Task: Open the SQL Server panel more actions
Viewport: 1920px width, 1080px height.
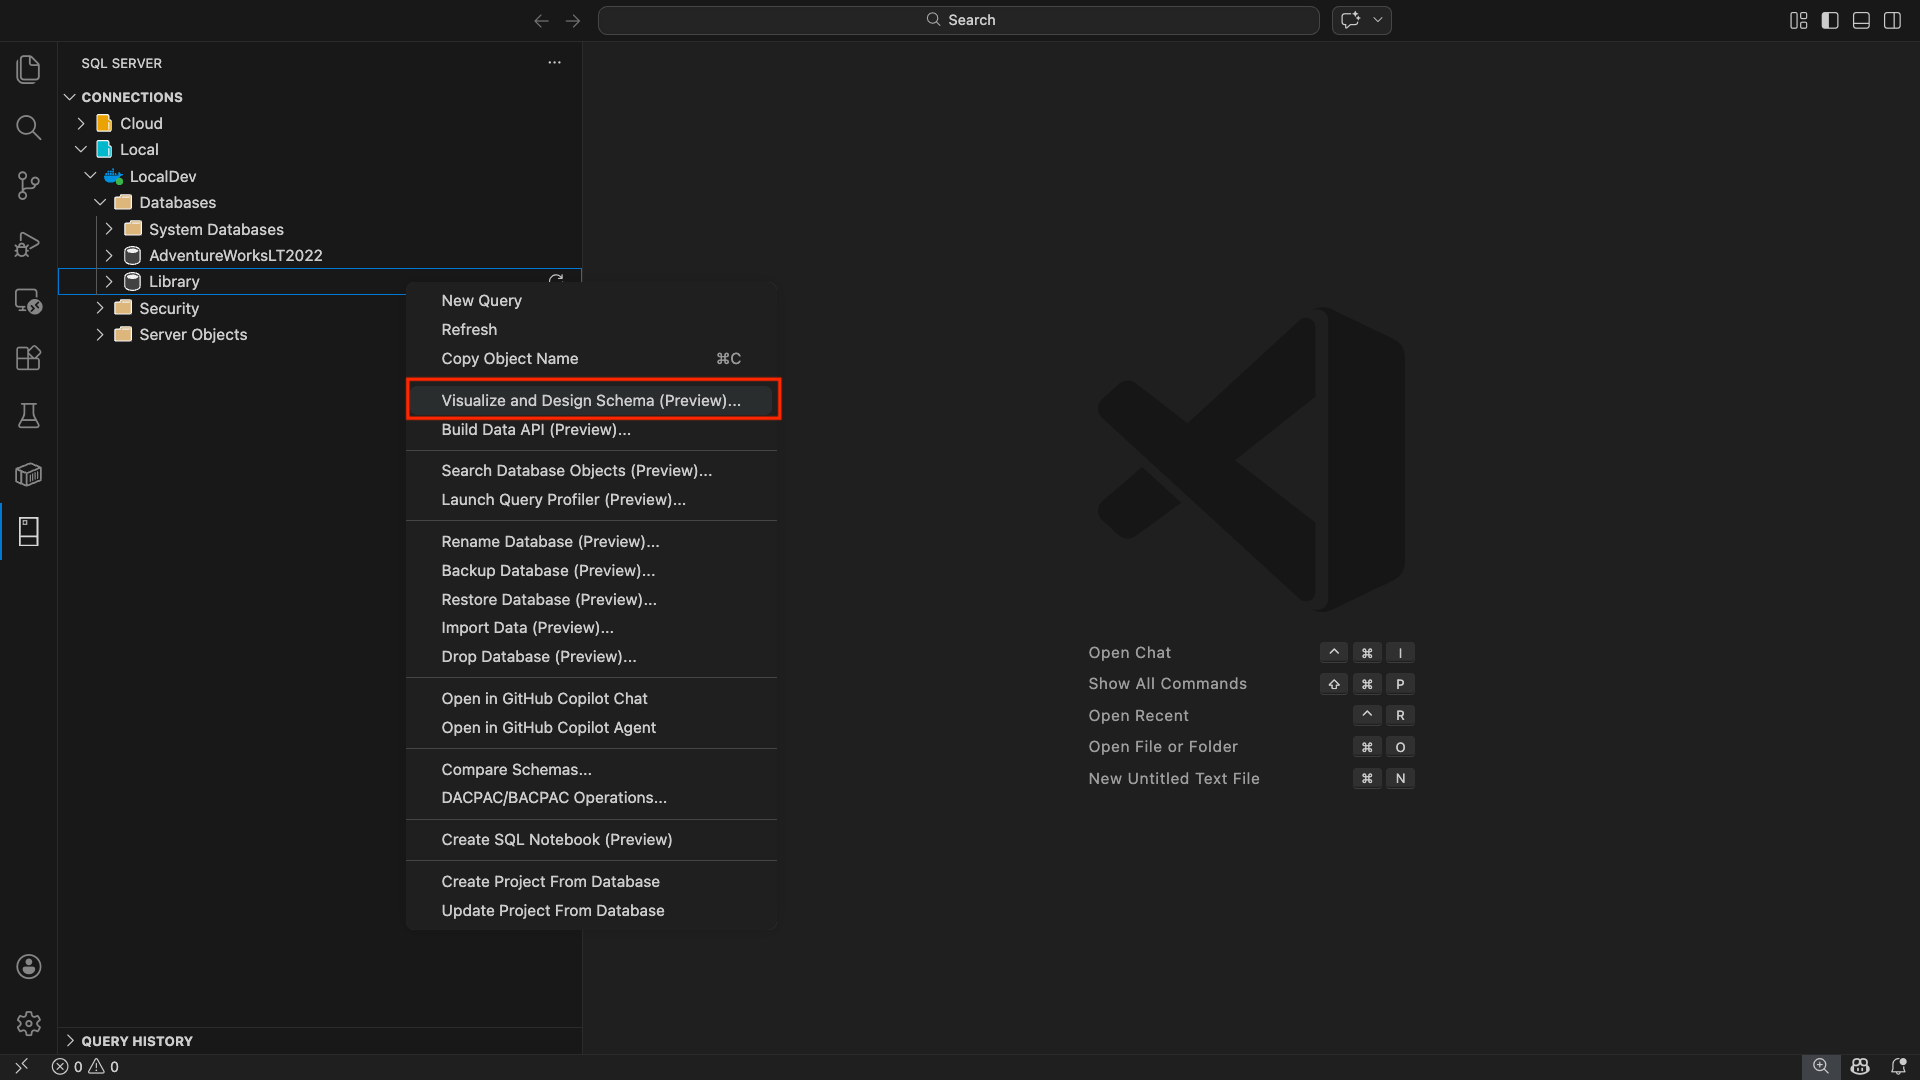Action: 554,62
